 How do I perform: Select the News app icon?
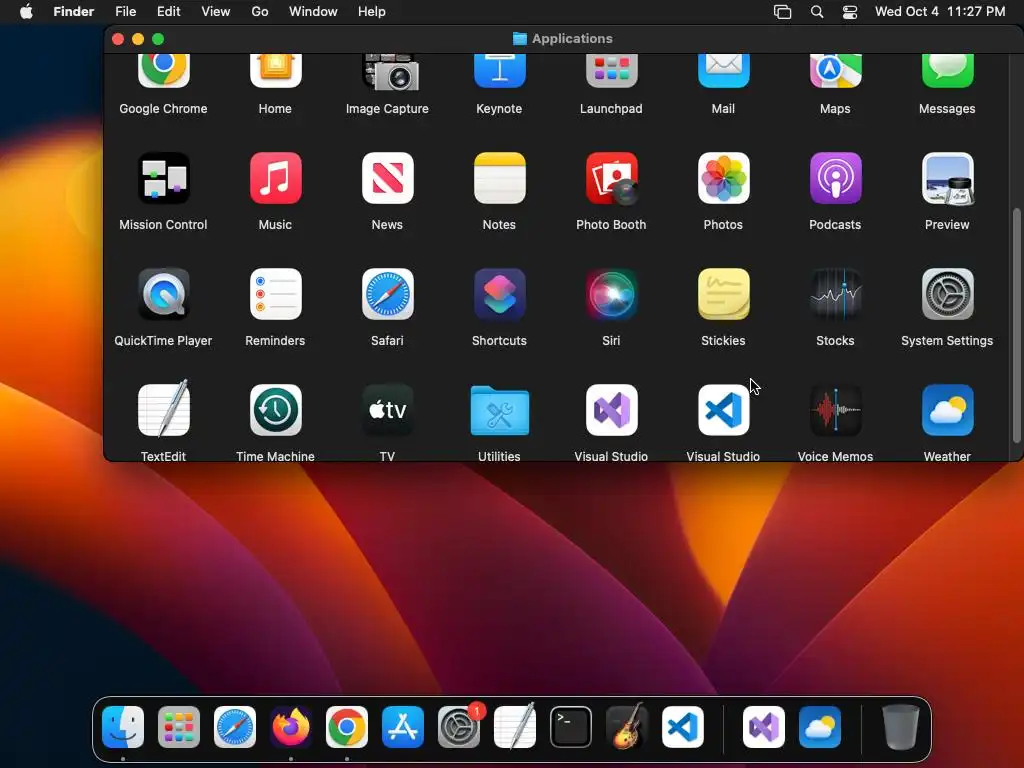tap(387, 178)
